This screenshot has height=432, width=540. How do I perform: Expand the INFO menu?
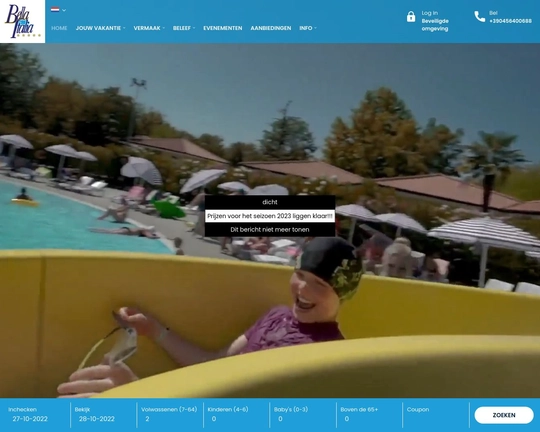pyautogui.click(x=308, y=28)
